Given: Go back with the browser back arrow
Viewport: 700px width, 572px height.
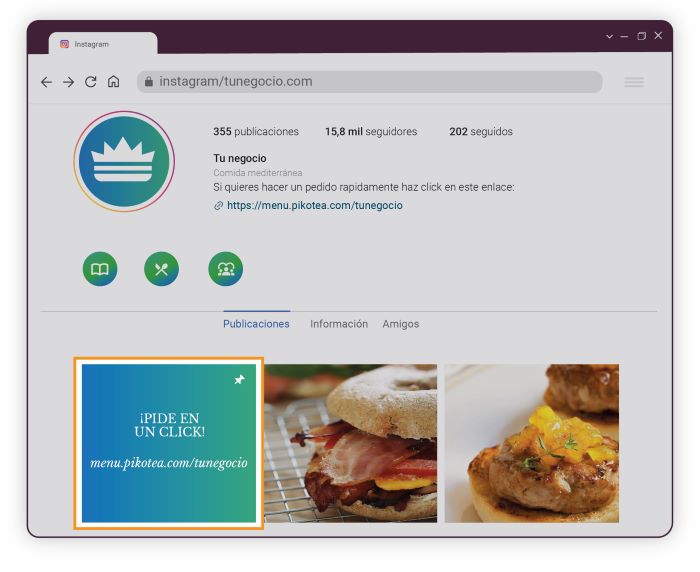Looking at the screenshot, I should coord(46,82).
